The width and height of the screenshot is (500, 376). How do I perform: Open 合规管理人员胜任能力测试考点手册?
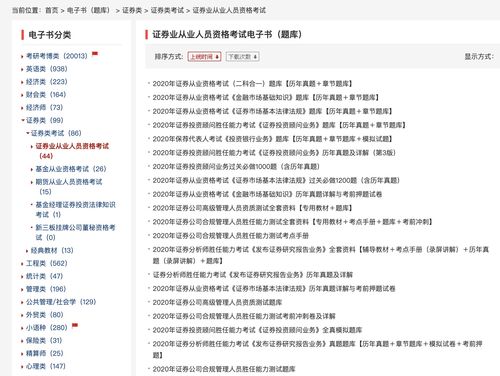tap(231, 236)
